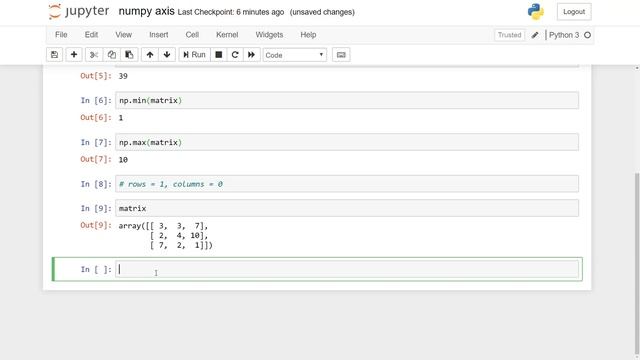Copy selected cells icon
The width and height of the screenshot is (640, 360).
coord(111,55)
